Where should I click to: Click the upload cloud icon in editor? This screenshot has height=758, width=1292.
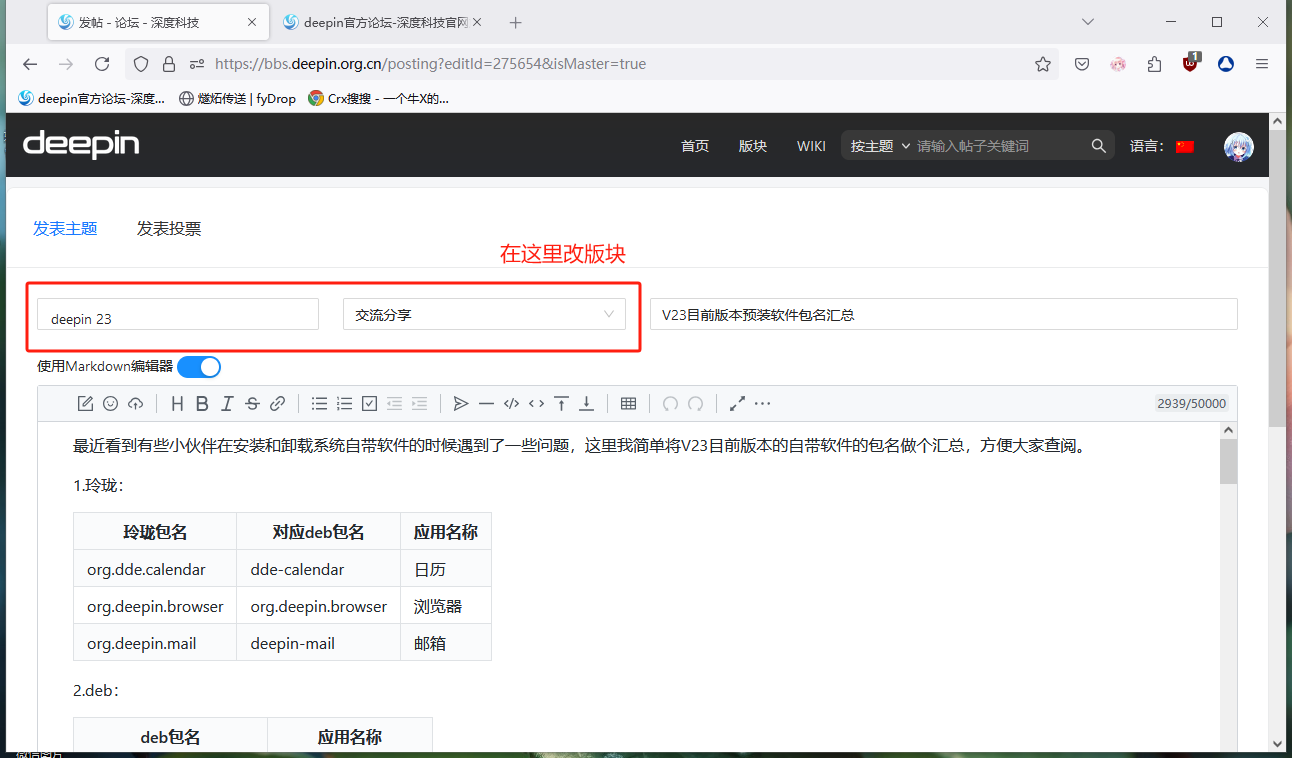click(x=135, y=404)
